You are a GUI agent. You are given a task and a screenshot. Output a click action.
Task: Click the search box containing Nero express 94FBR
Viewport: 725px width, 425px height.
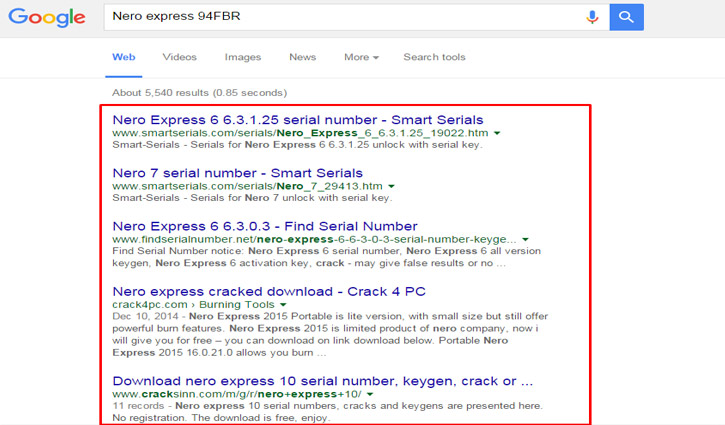click(340, 17)
